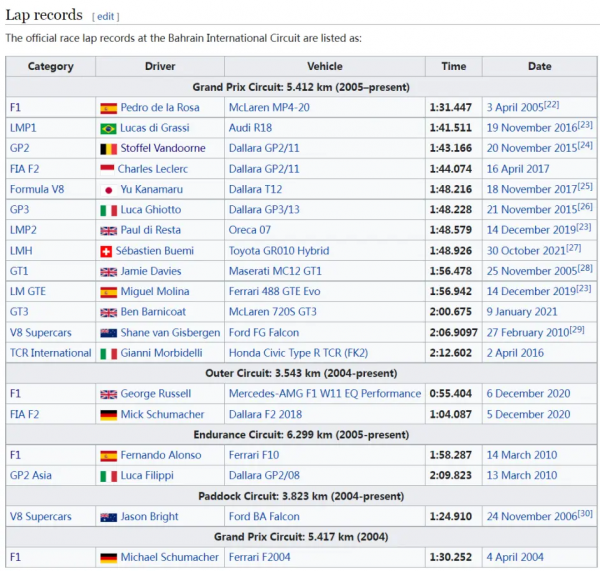Click the Swiss flag beside Sébastien Buemi
The width and height of the screenshot is (600, 571).
108,250
